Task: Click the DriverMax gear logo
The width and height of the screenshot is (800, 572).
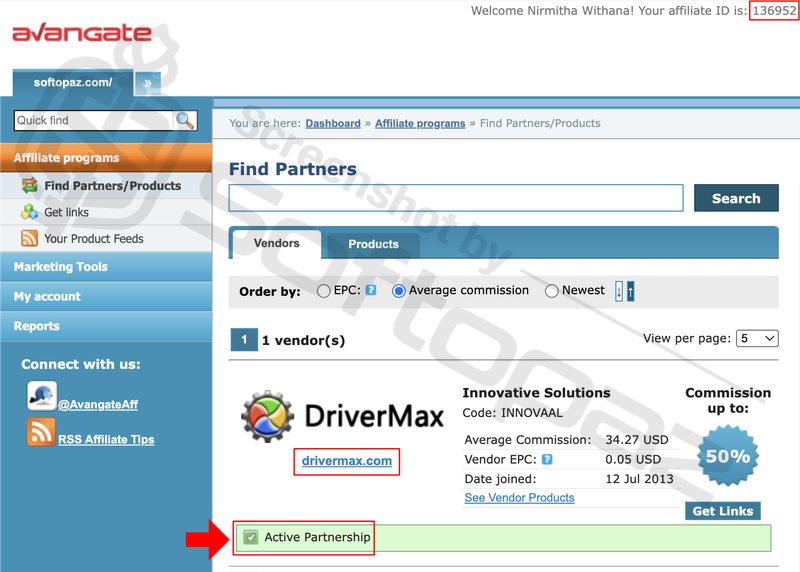Action: click(267, 416)
